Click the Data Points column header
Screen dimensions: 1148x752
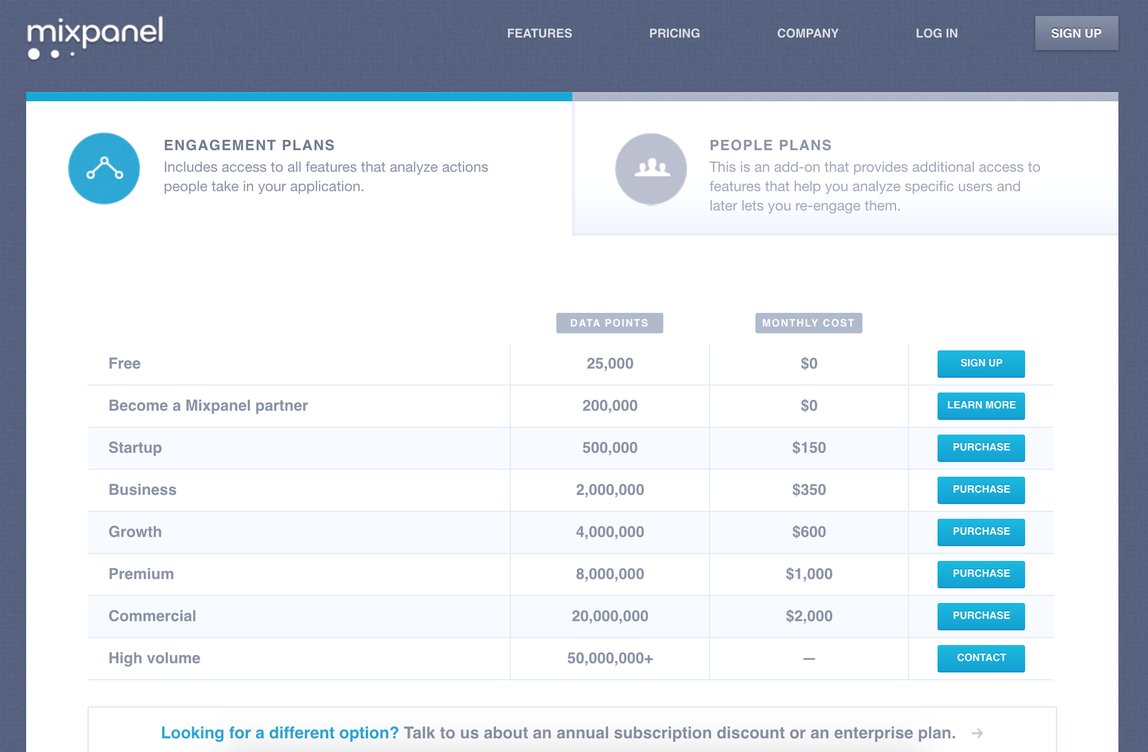tap(609, 323)
